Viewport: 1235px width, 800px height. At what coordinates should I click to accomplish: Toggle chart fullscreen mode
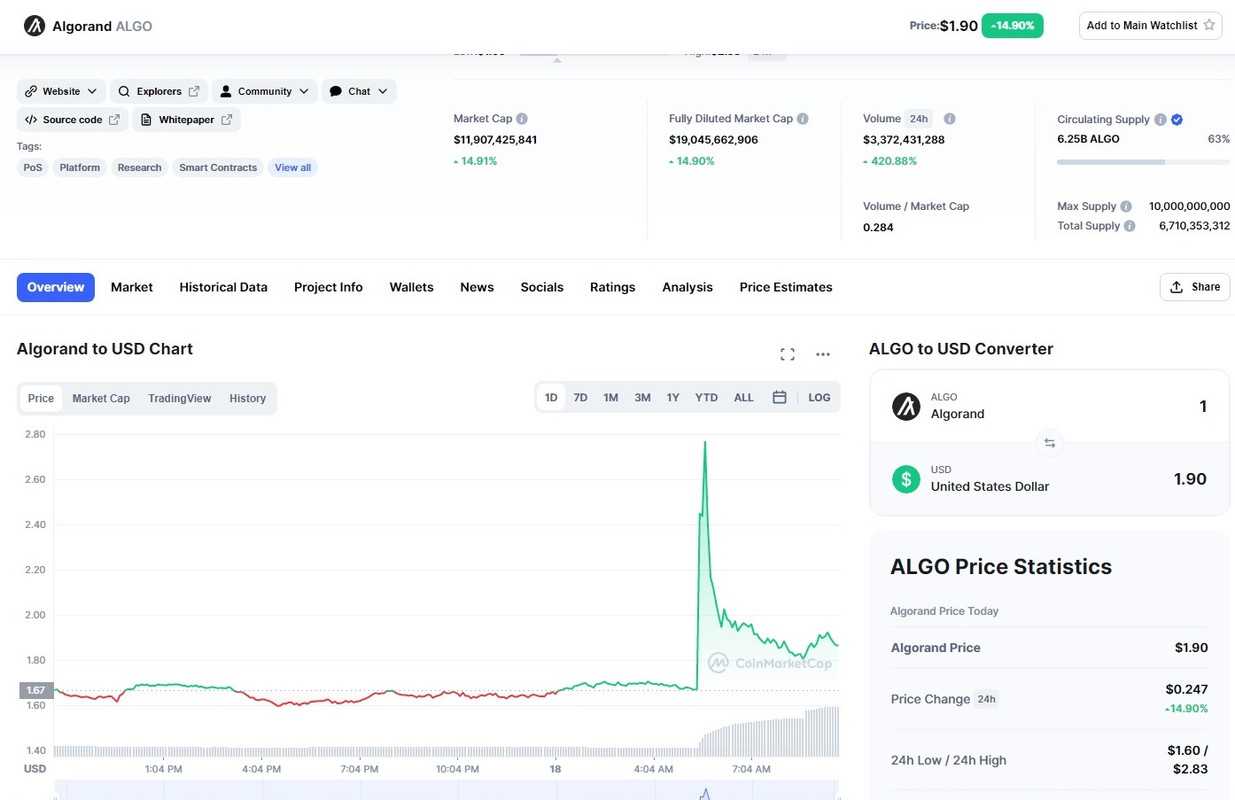point(787,354)
